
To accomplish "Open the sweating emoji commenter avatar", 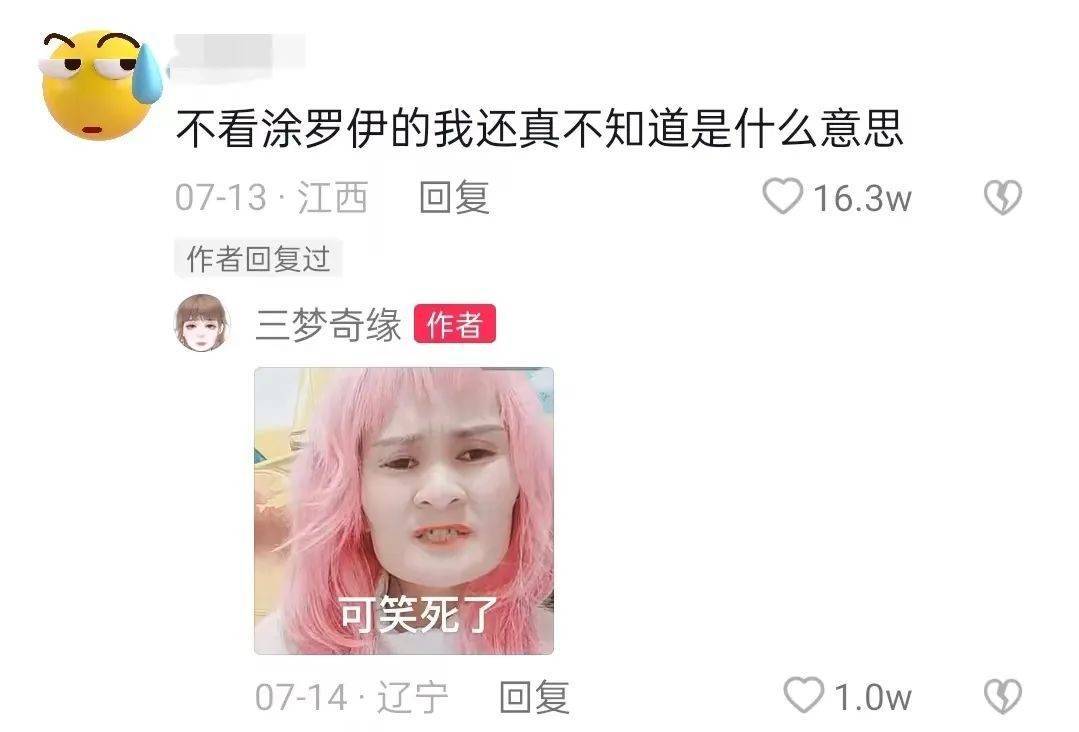I will [x=101, y=84].
